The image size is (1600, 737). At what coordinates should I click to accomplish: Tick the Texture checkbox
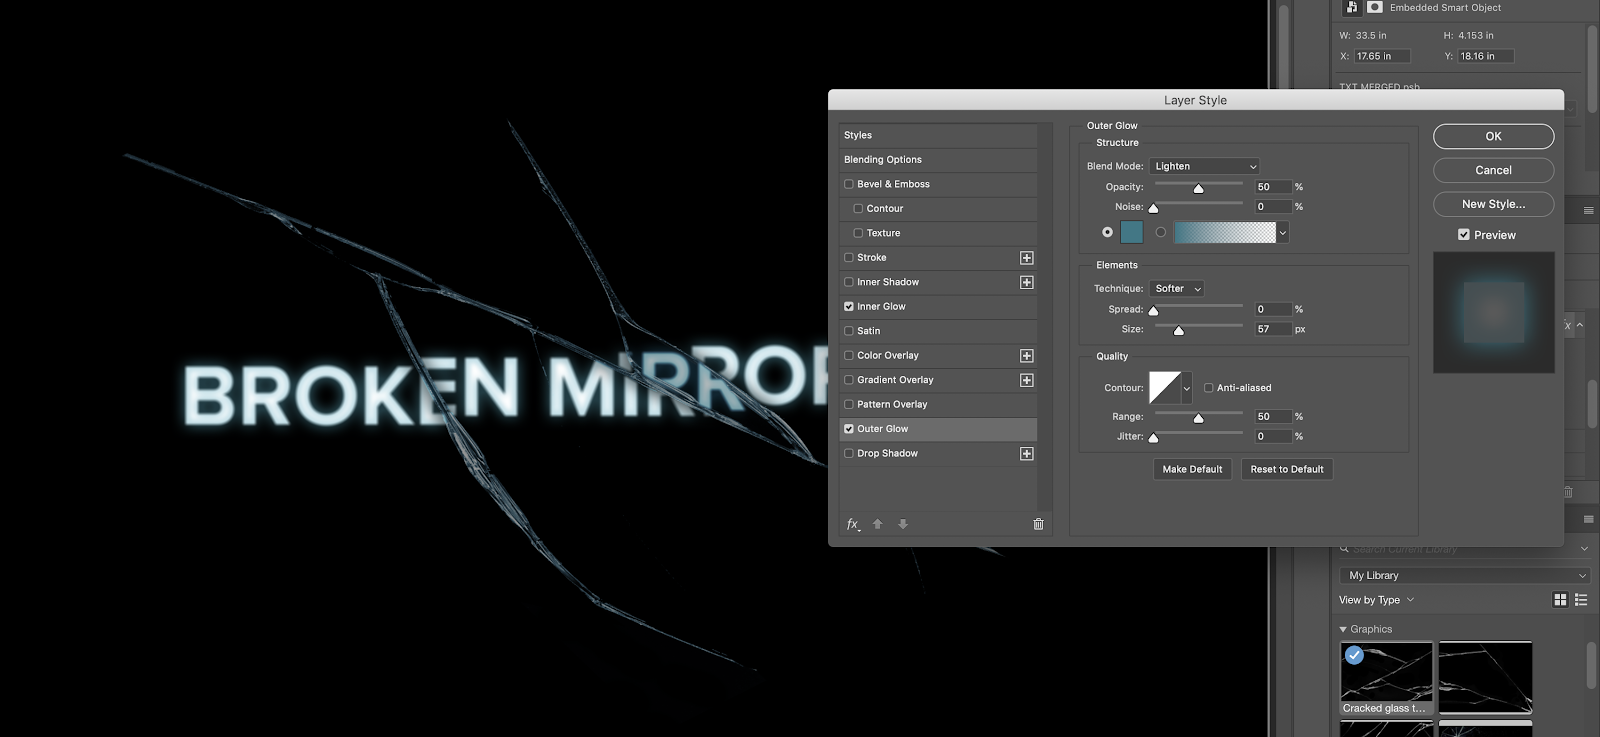pyautogui.click(x=858, y=233)
